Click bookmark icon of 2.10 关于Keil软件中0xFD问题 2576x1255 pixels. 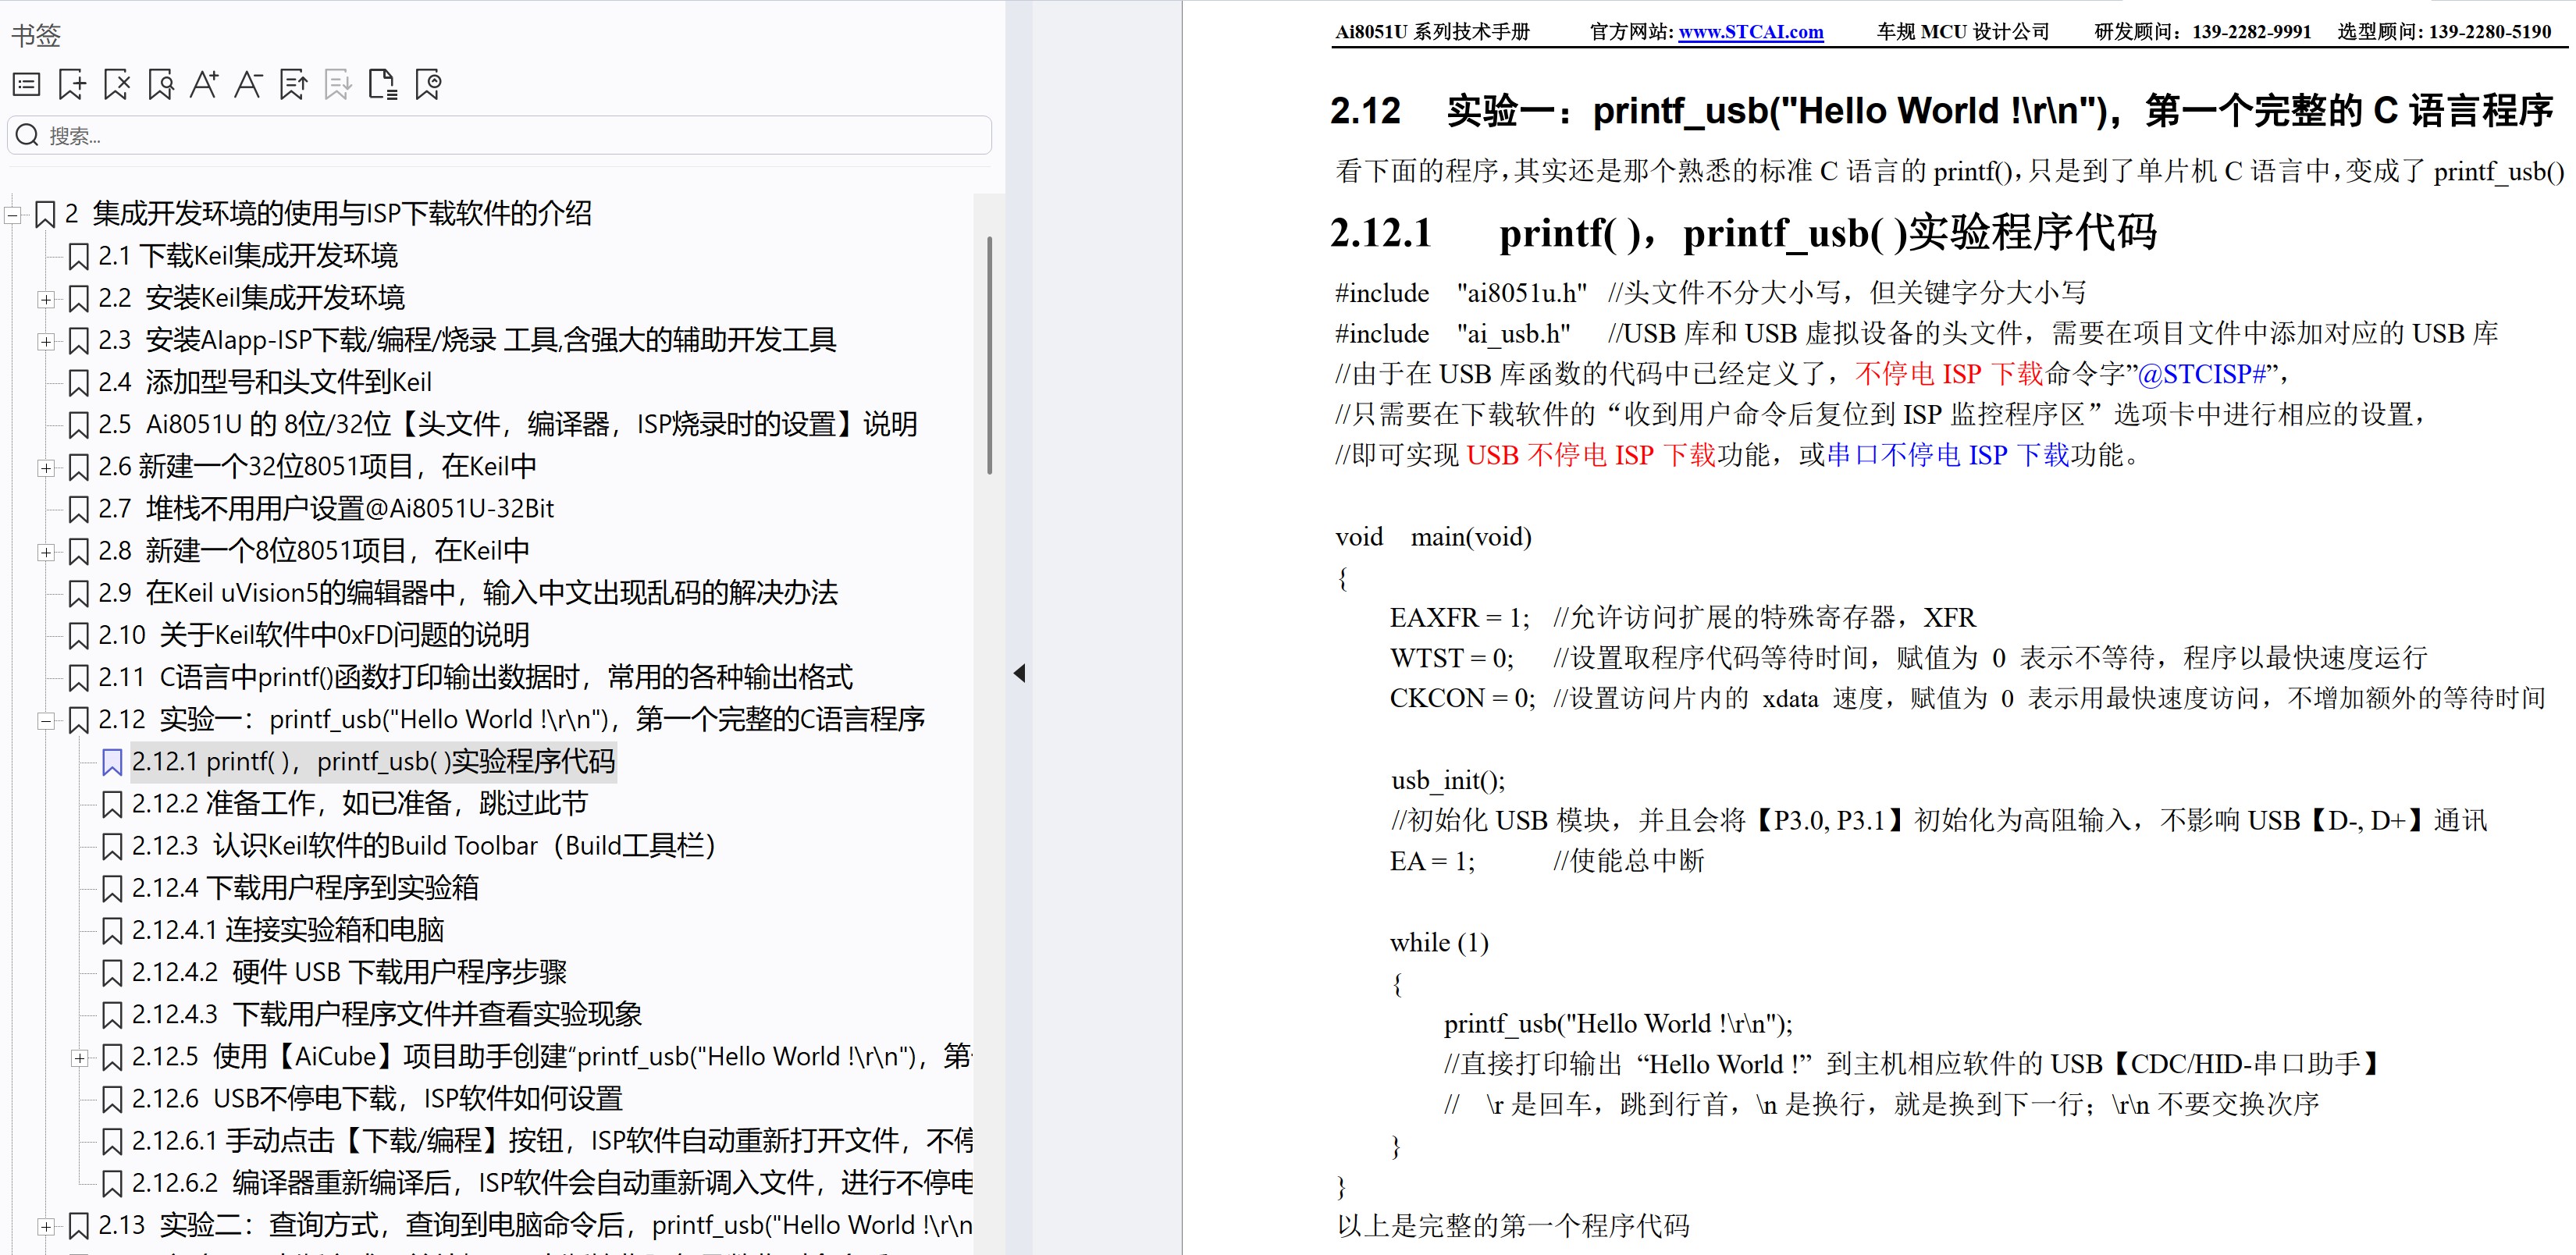tap(78, 636)
